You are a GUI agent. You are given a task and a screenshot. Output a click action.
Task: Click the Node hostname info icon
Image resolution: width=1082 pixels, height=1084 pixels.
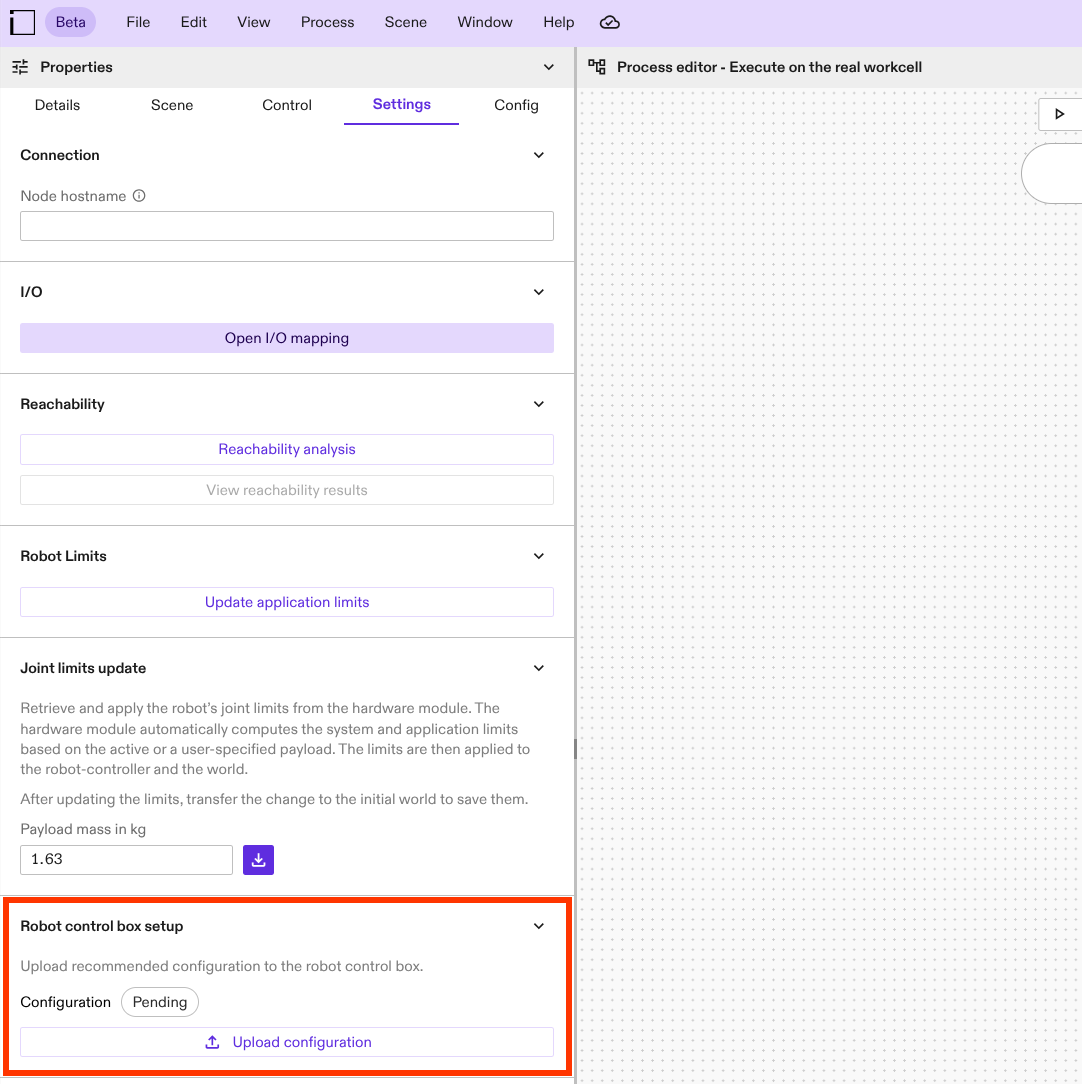(139, 196)
